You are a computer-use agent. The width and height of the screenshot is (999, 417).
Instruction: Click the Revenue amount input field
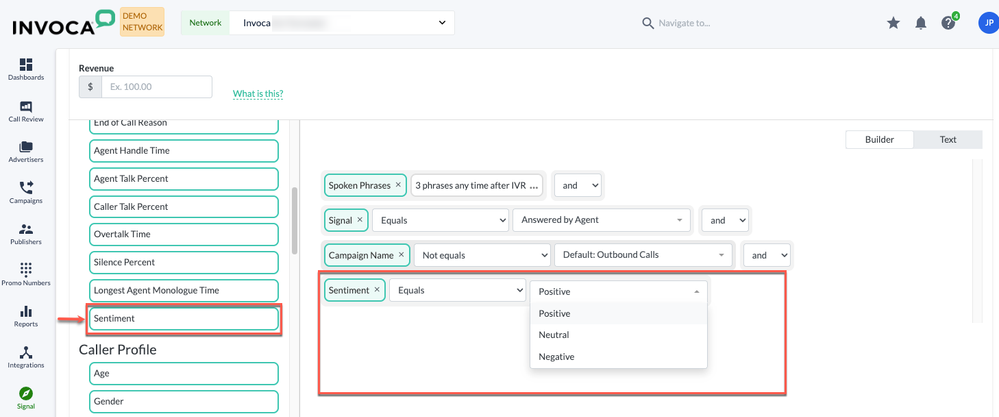tap(156, 87)
